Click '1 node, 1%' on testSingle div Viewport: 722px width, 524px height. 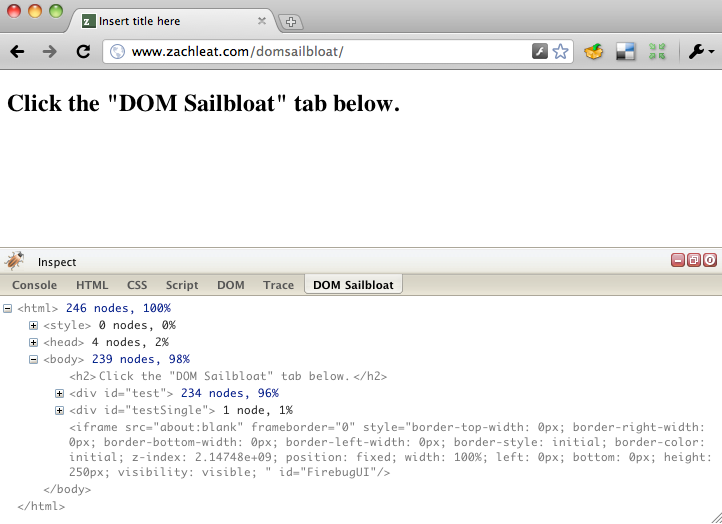258,410
